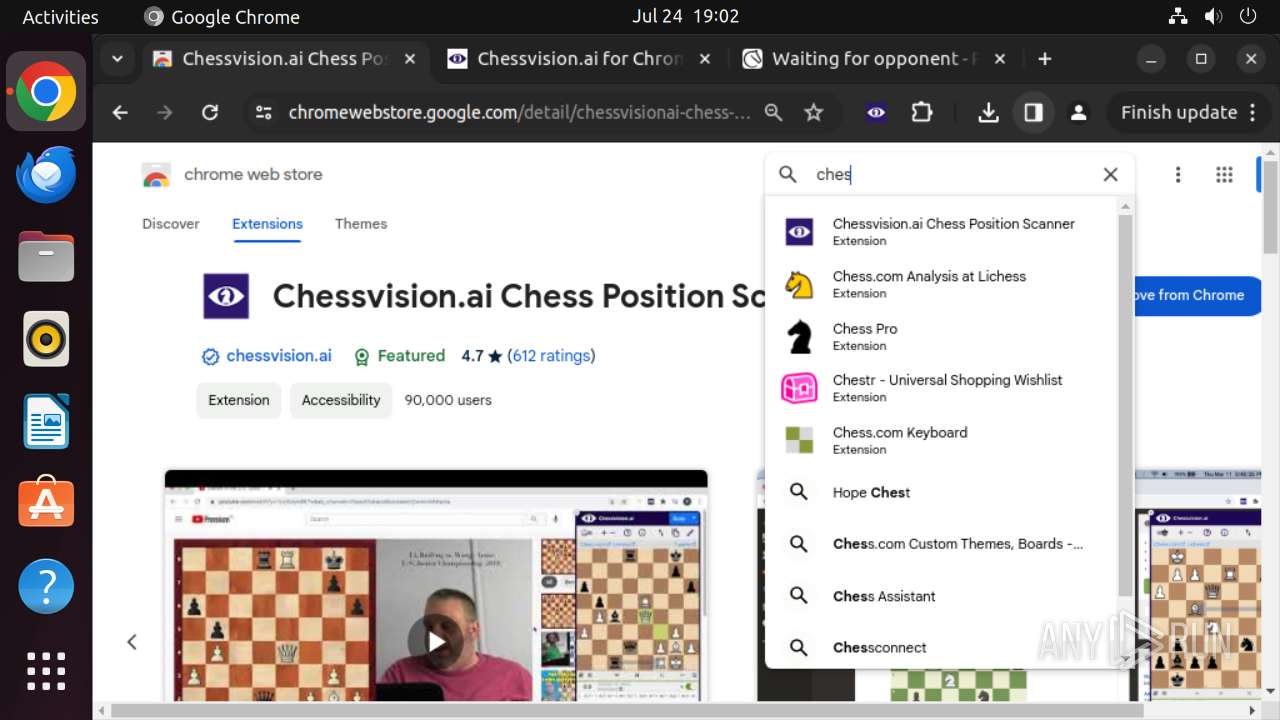1280x720 pixels.
Task: Show applications grid in the dock
Action: coord(46,671)
